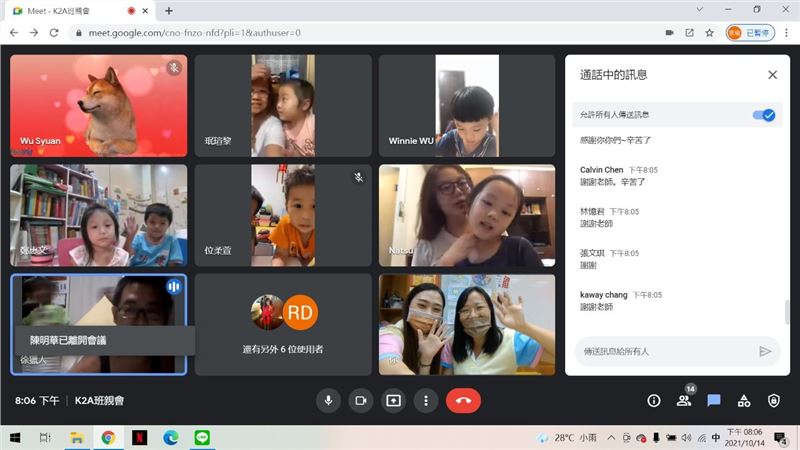Show the participants list

684,400
